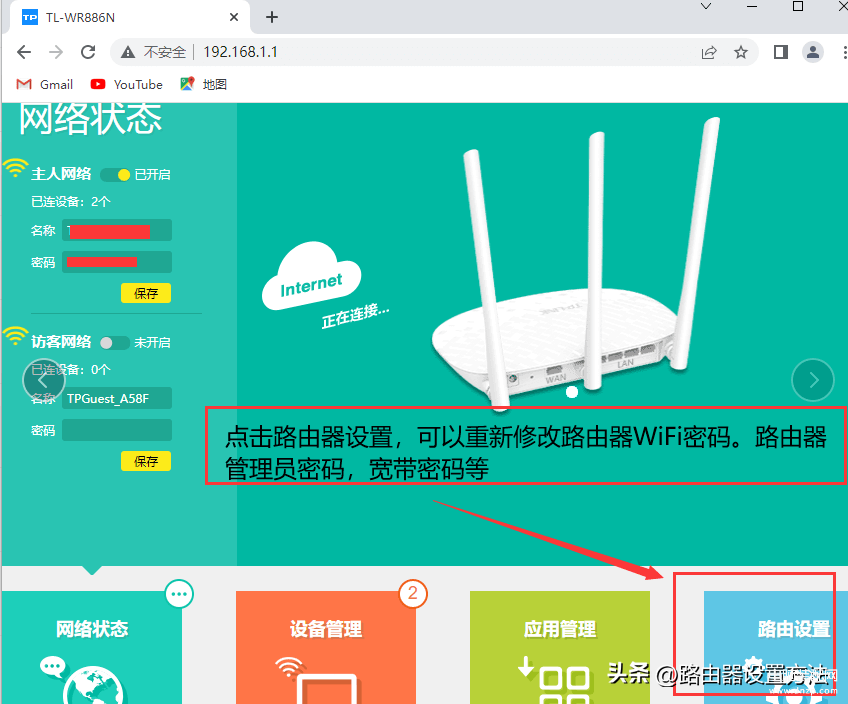Open the YouTube bookmark

click(127, 84)
